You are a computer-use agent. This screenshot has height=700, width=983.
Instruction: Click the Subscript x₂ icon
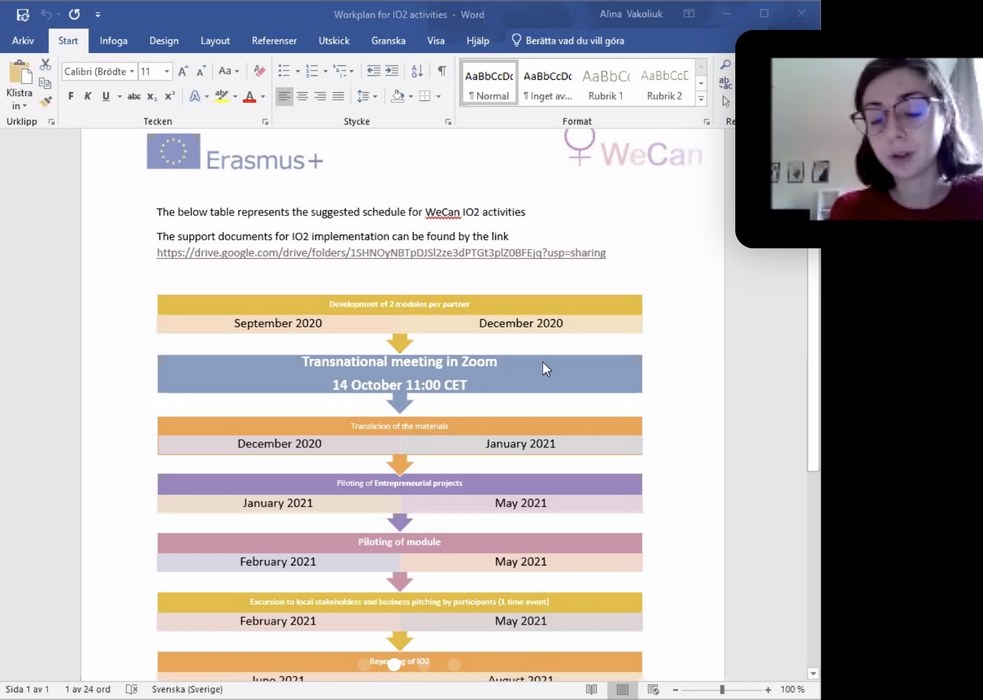152,97
